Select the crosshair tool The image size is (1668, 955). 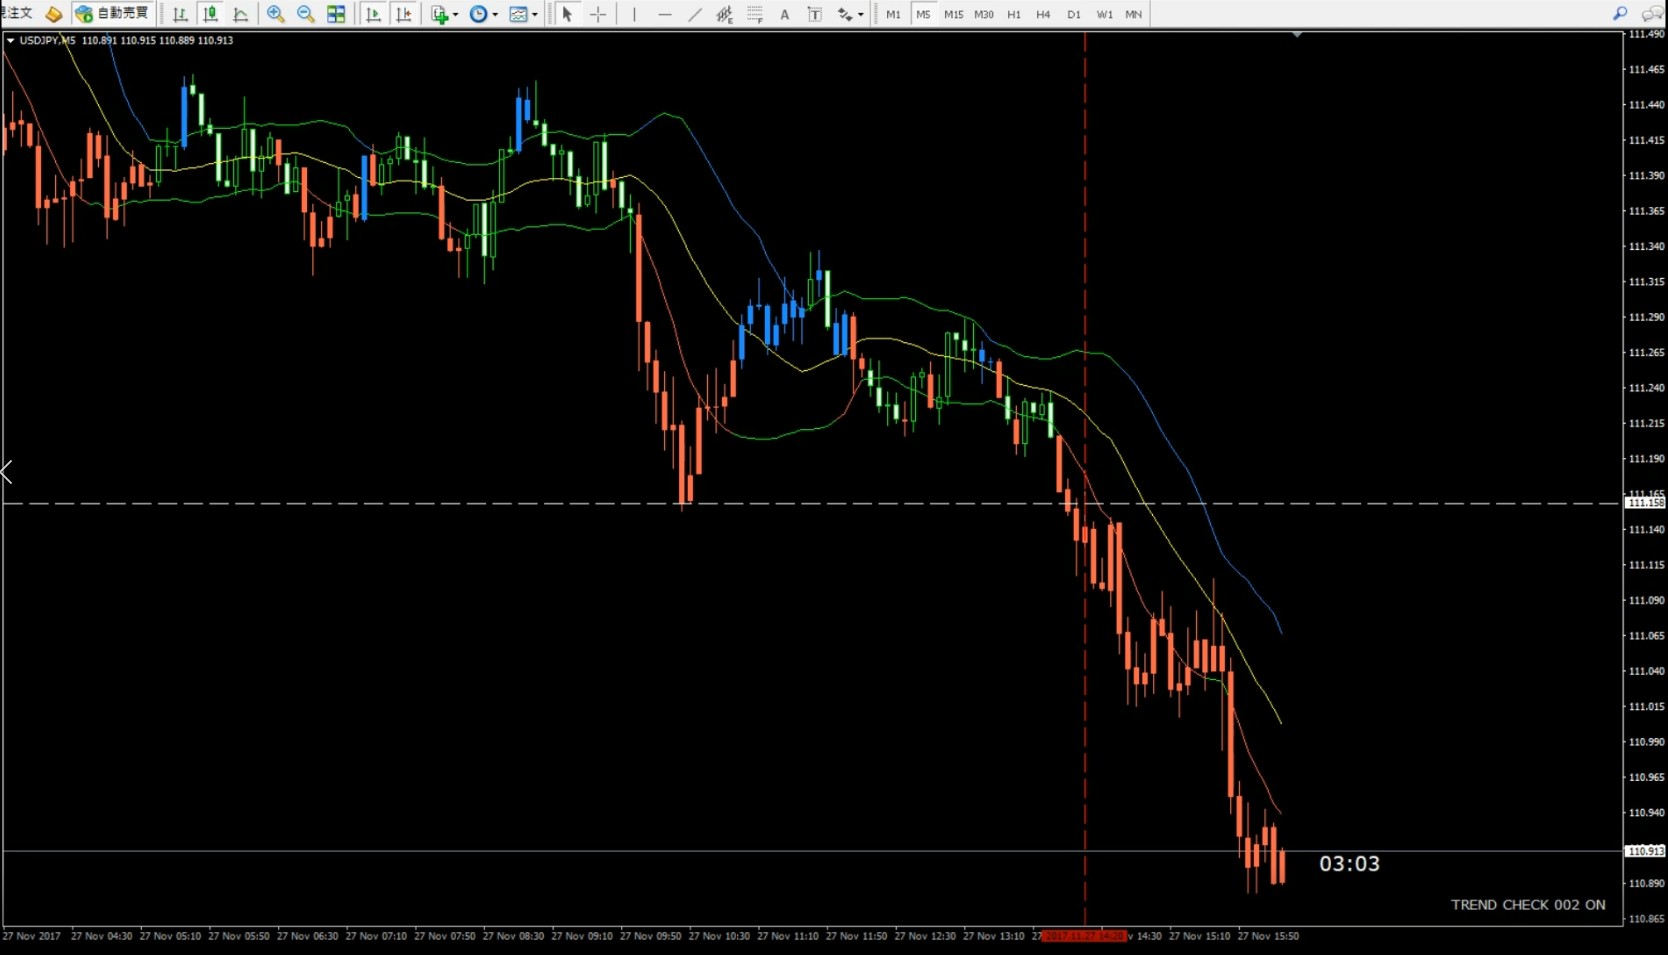pyautogui.click(x=598, y=14)
